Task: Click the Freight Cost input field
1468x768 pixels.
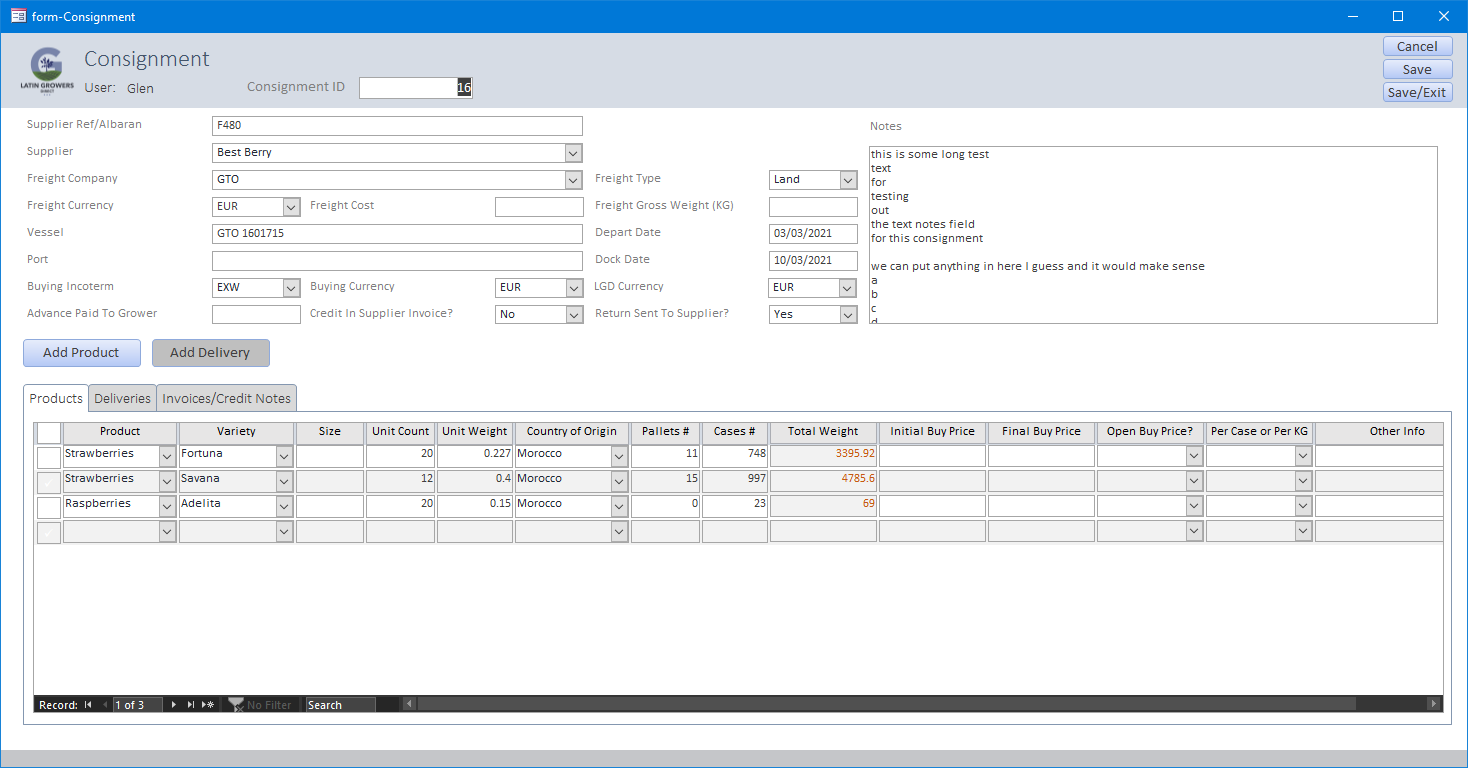Action: pyautogui.click(x=539, y=207)
